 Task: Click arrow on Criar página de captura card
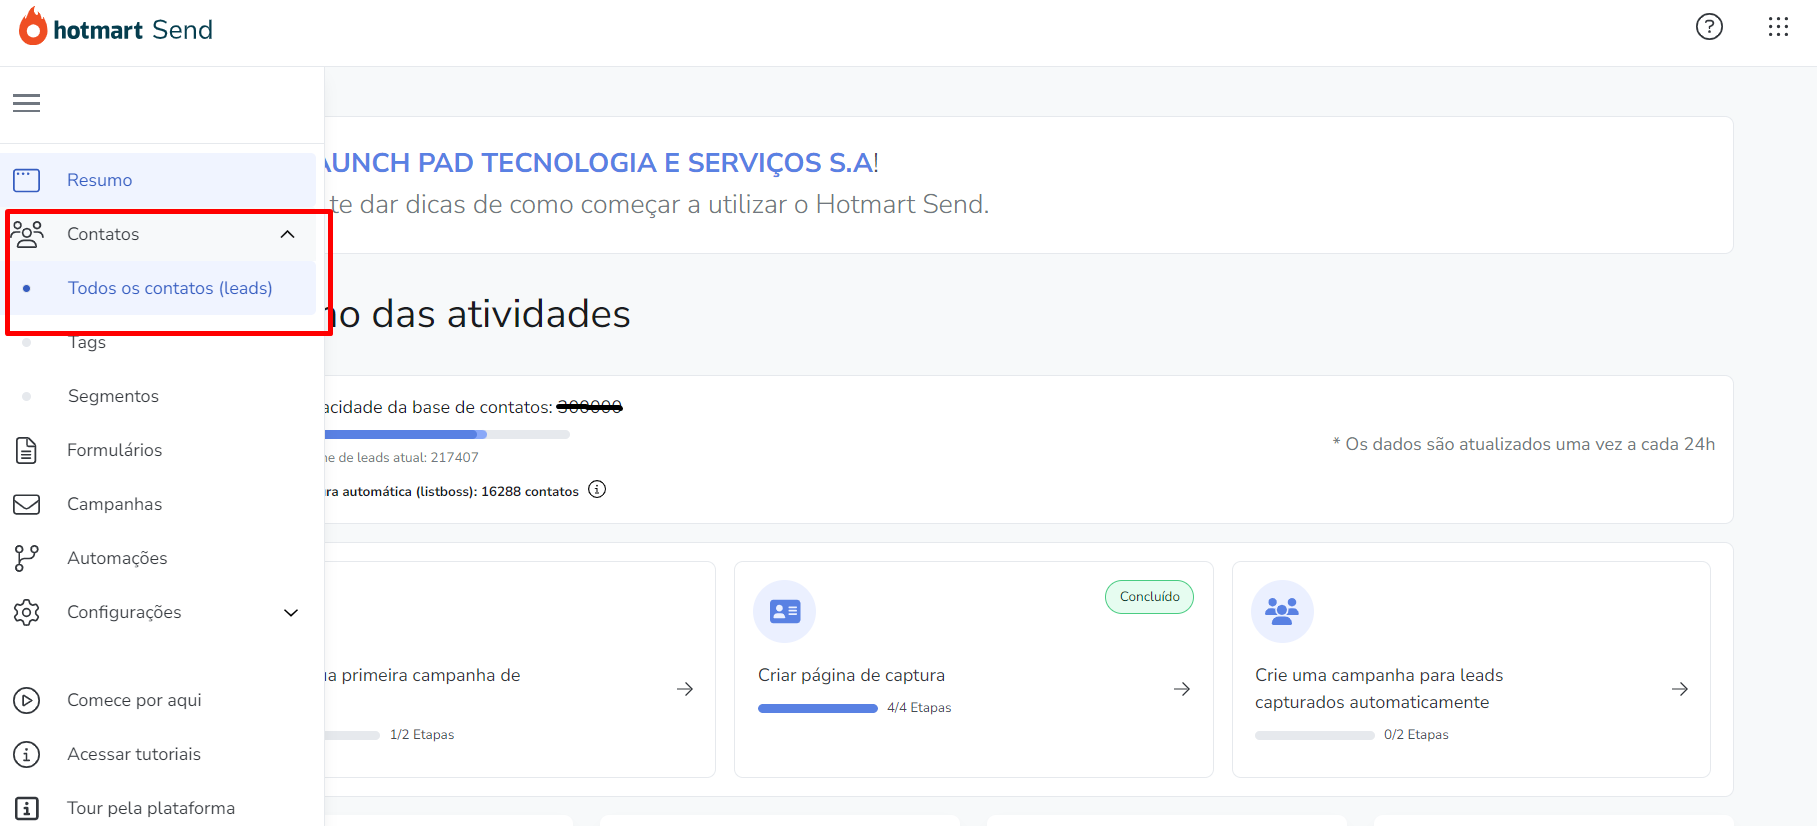(x=1181, y=689)
